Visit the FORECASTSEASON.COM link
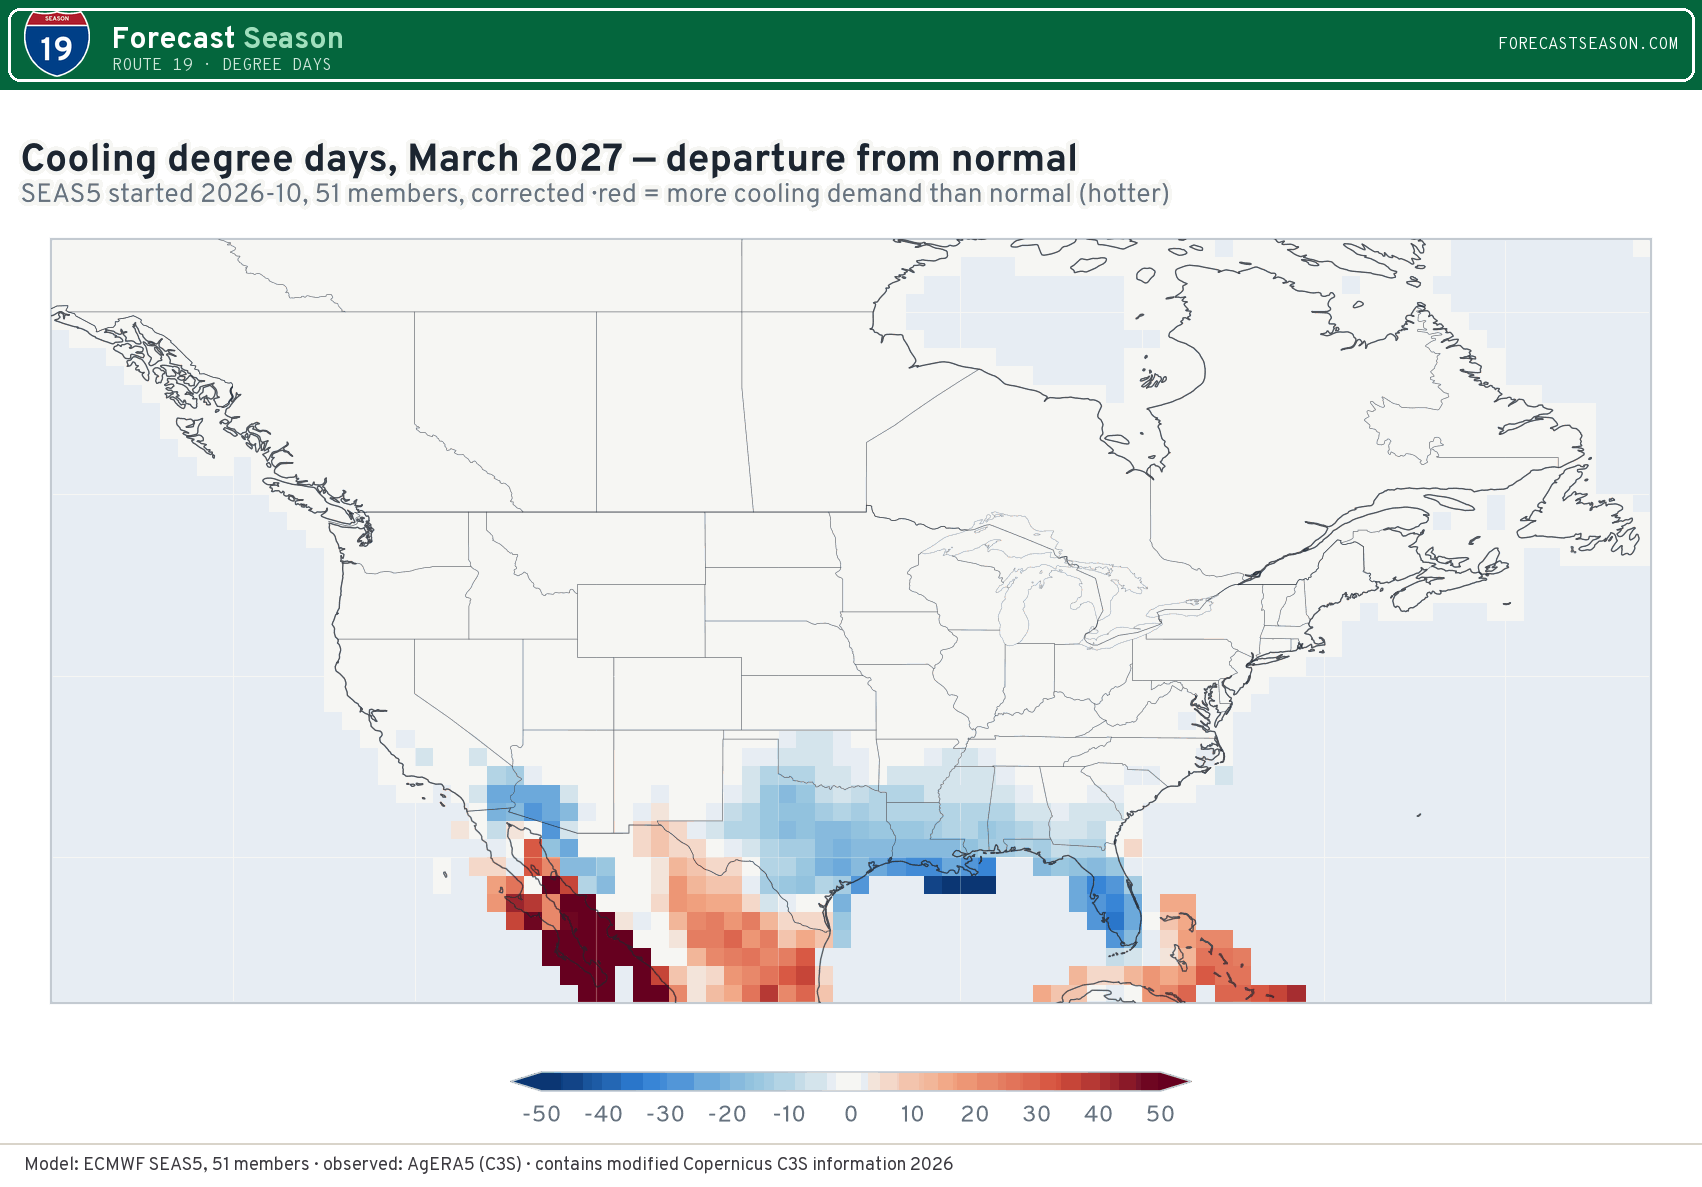Viewport: 1702px width, 1187px height. click(1588, 43)
